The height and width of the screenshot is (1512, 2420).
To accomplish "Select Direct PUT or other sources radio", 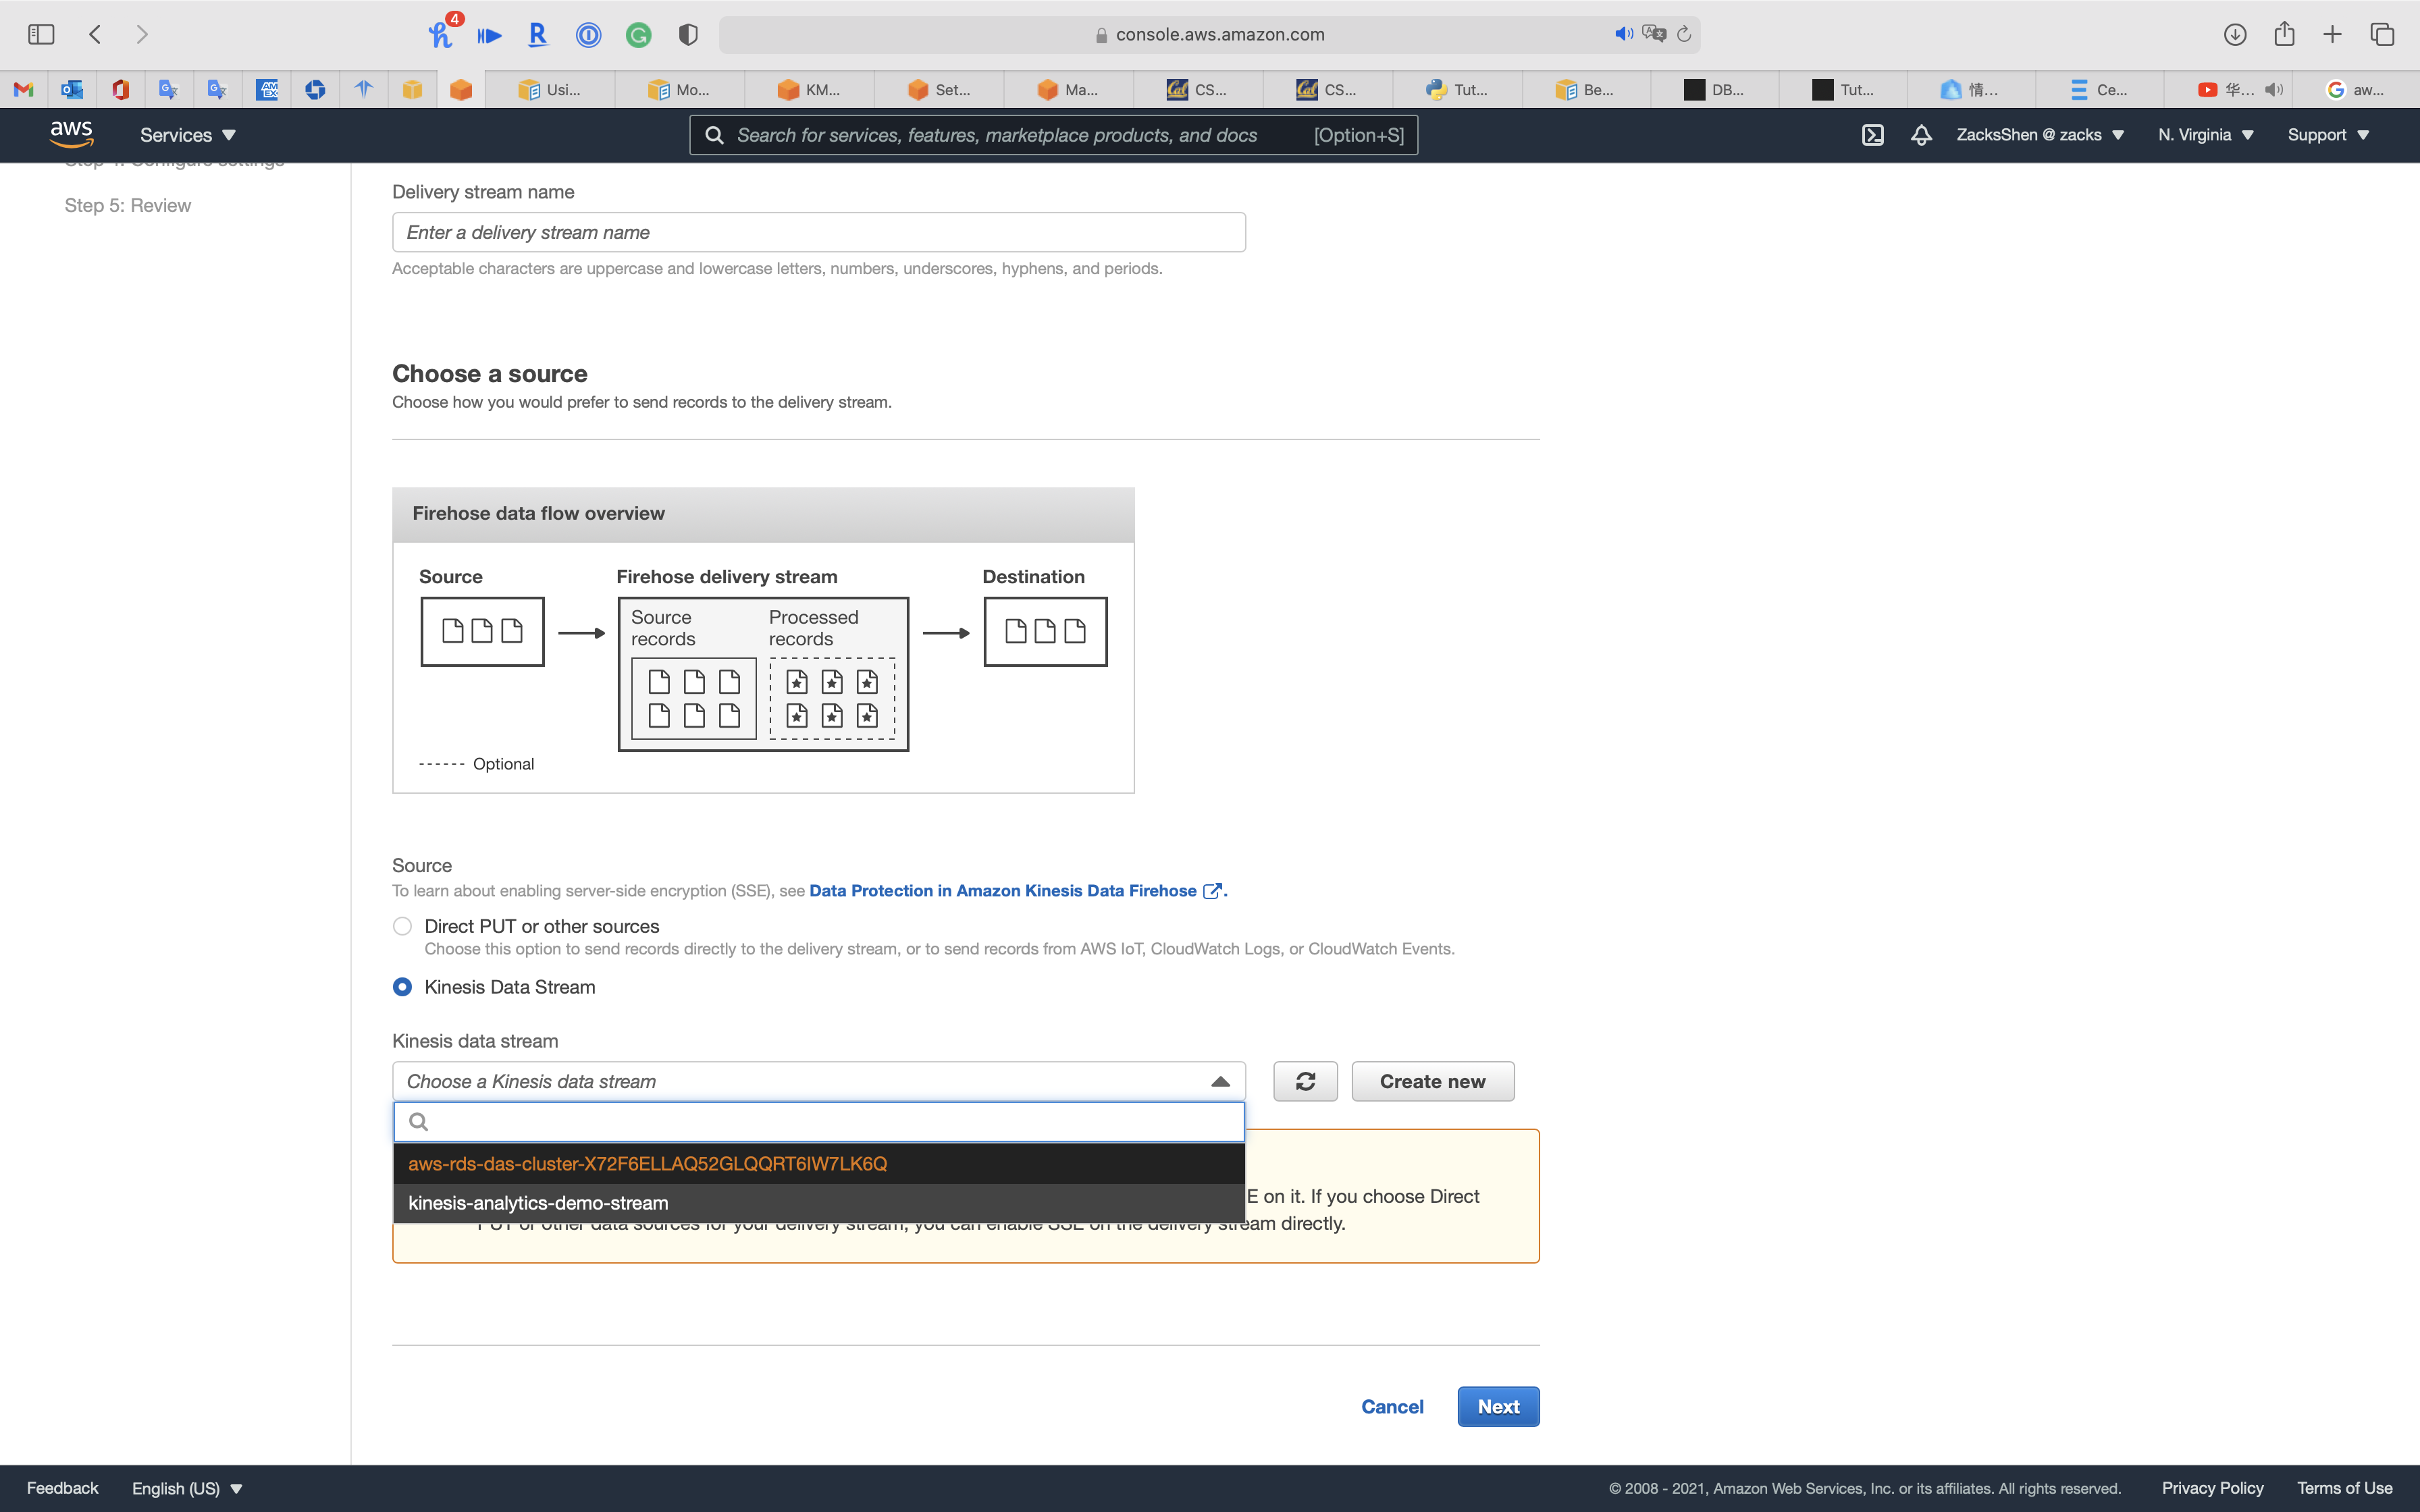I will (x=402, y=926).
